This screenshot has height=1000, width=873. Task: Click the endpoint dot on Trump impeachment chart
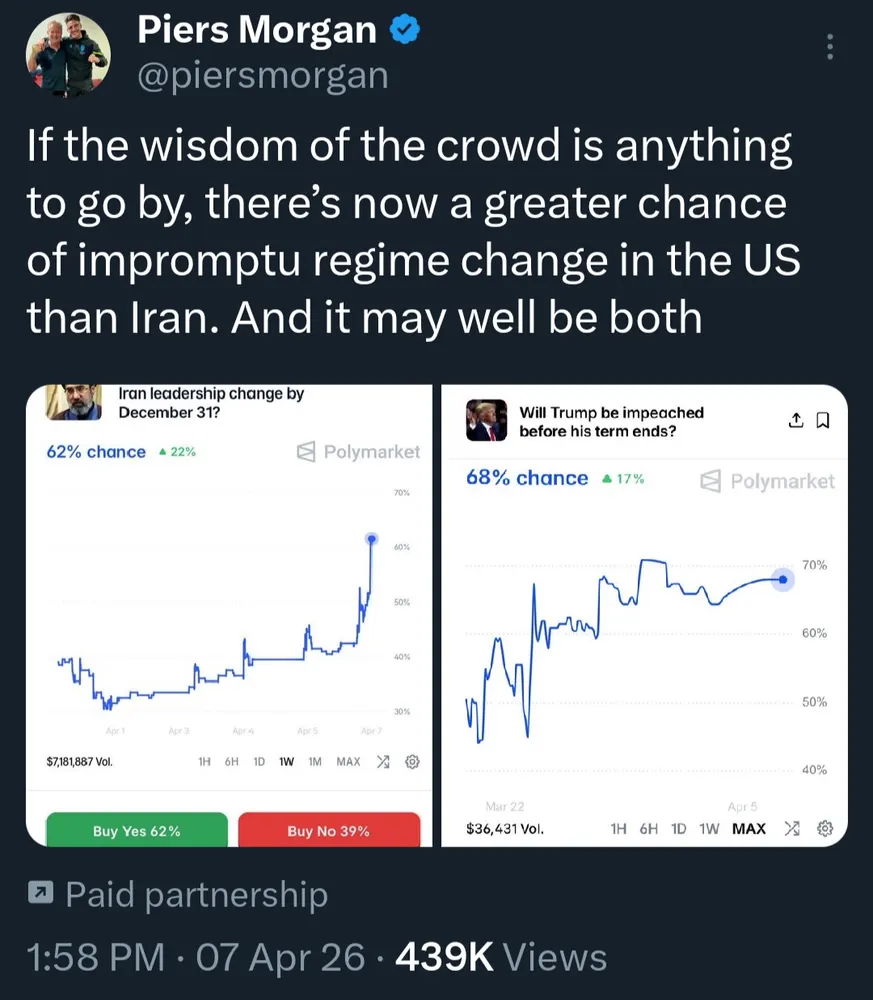783,579
